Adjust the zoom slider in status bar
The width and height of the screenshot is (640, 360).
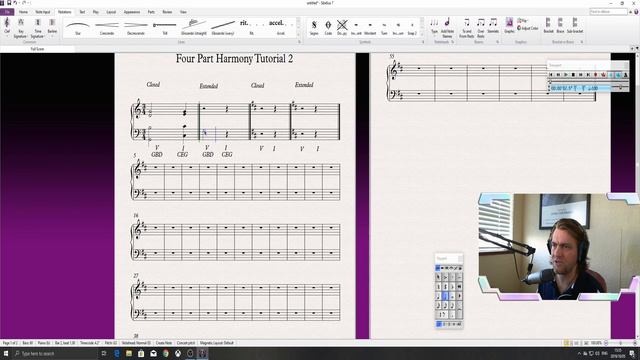coord(620,343)
